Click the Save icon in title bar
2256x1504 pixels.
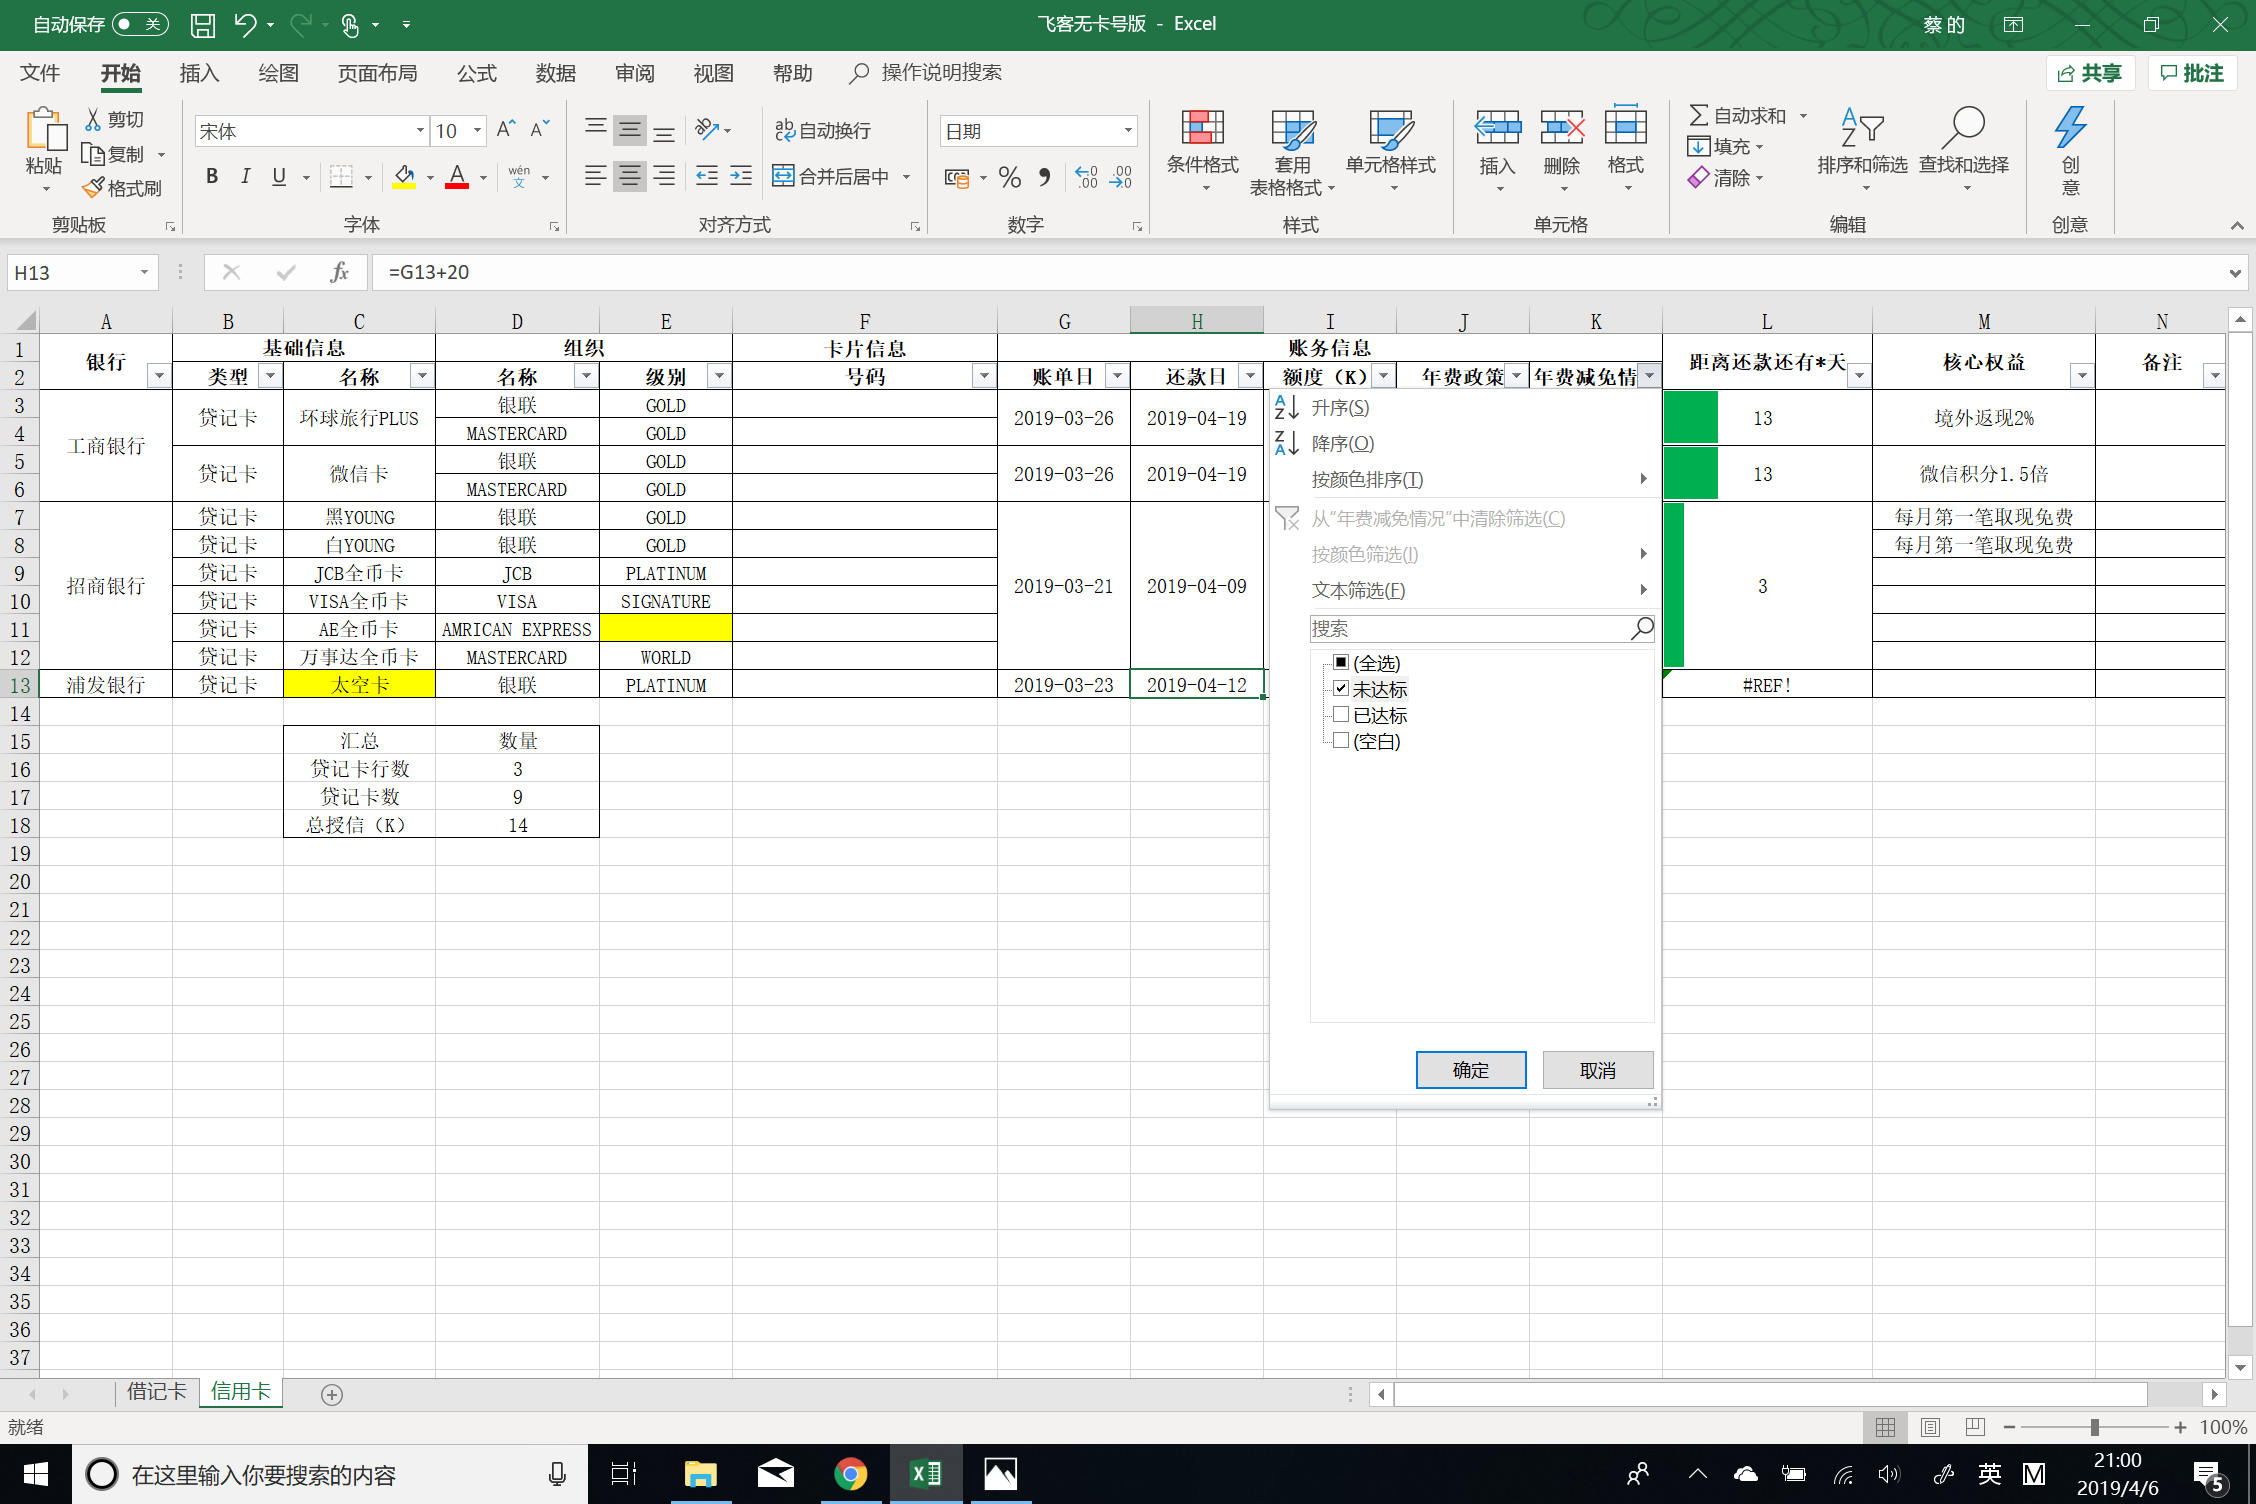(203, 25)
